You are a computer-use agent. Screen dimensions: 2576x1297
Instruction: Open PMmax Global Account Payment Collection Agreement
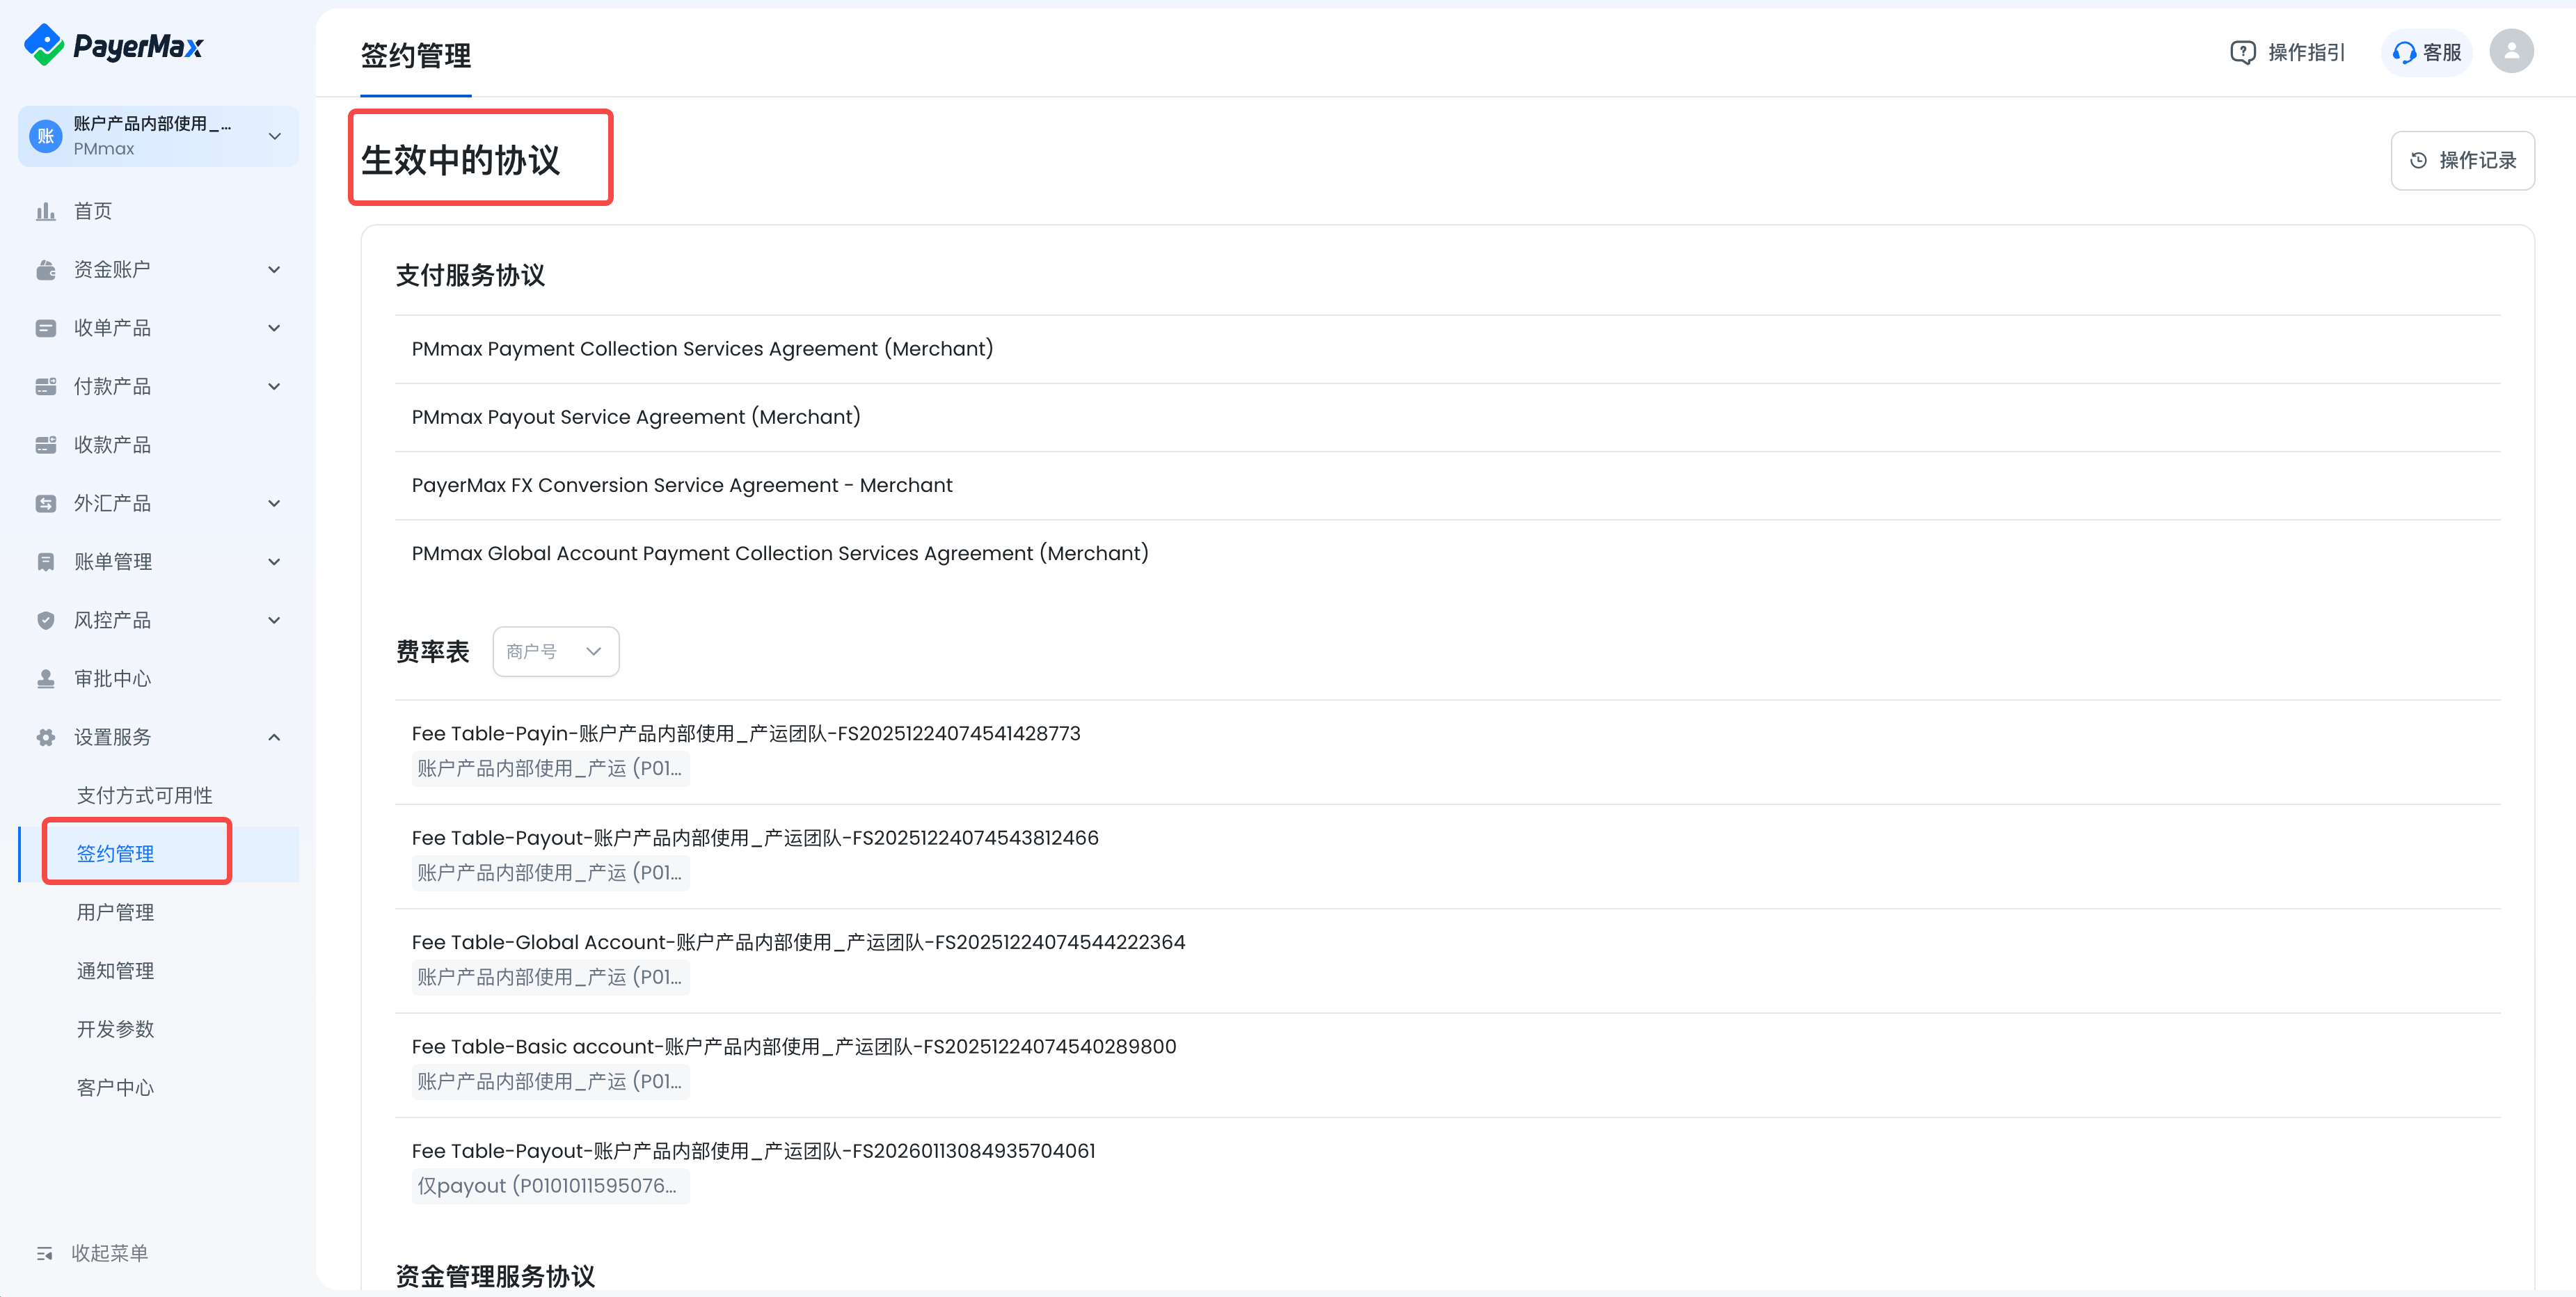coord(780,553)
